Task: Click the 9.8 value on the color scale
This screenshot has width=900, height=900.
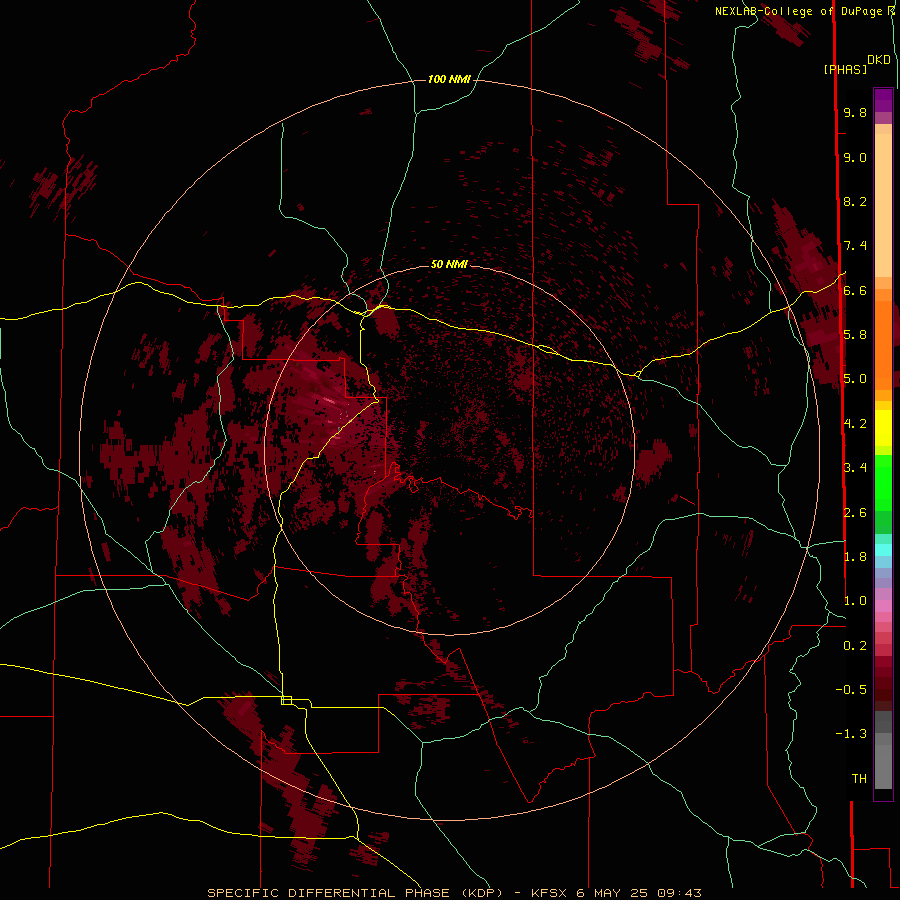Action: tap(855, 112)
